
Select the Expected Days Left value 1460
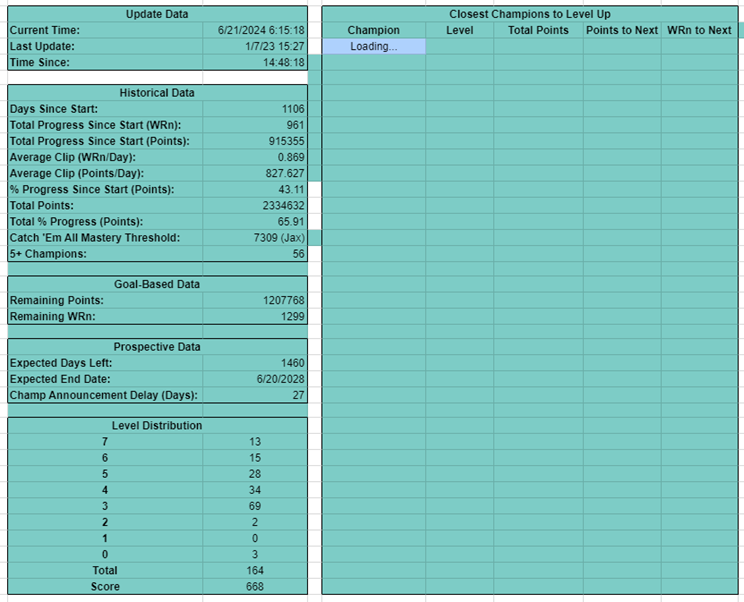[x=255, y=363]
